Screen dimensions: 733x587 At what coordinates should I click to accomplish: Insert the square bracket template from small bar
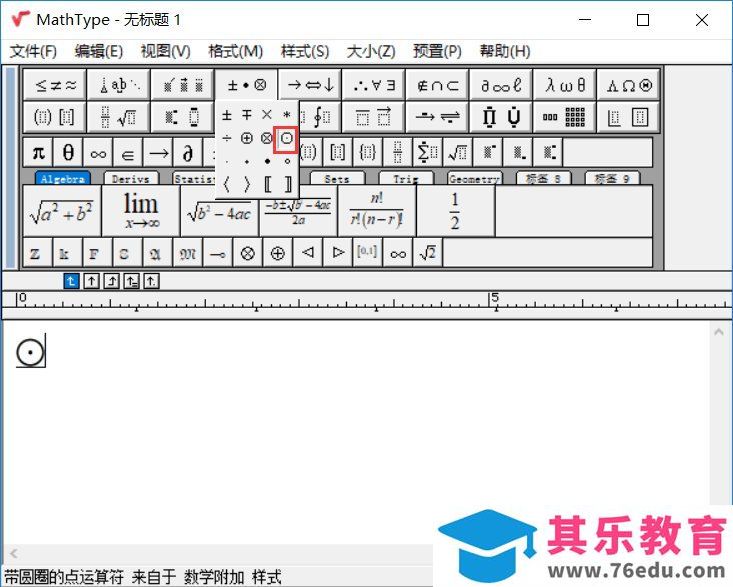pos(338,152)
